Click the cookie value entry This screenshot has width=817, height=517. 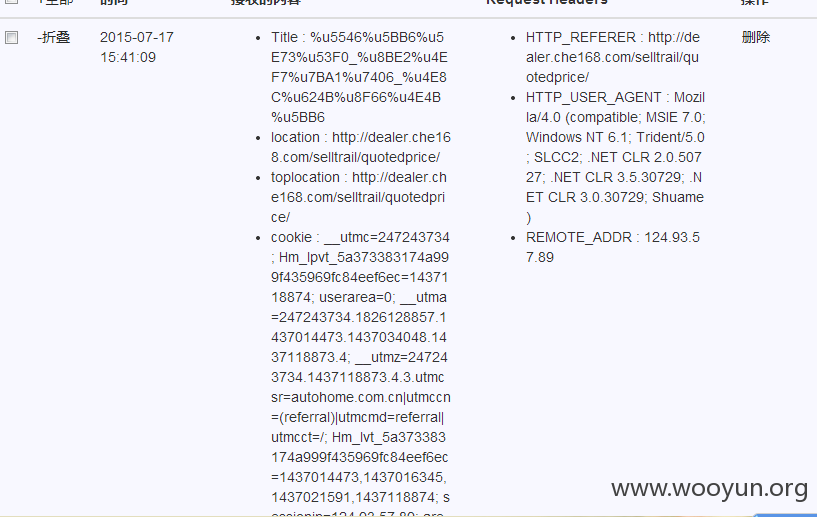[361, 373]
